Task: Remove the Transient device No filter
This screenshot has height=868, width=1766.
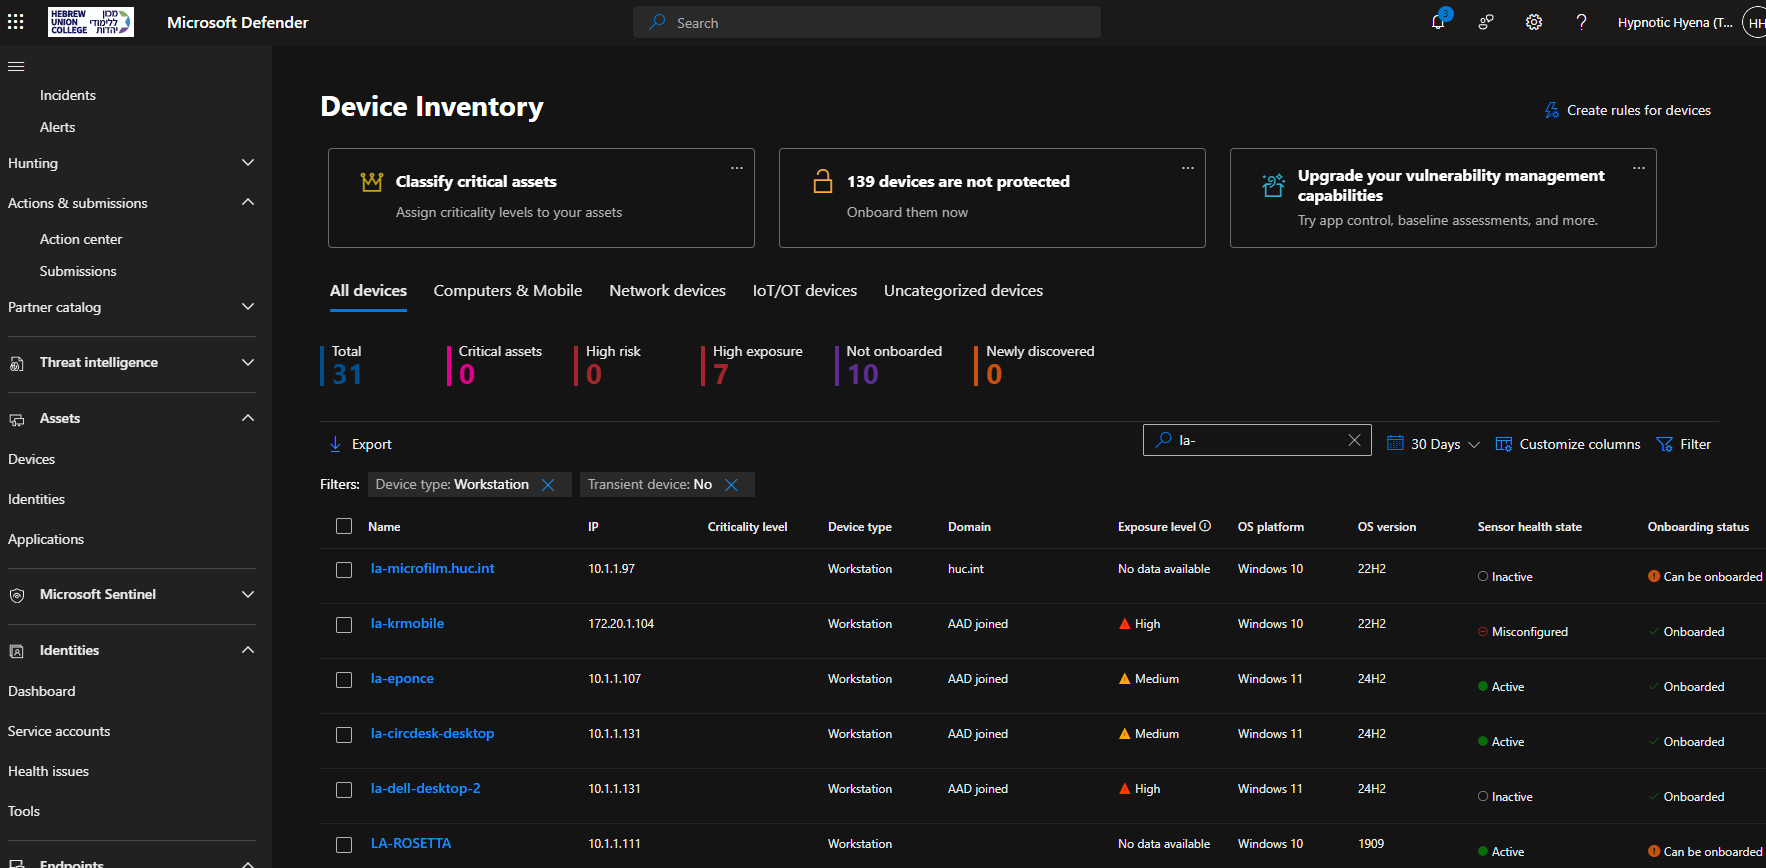Action: 731,485
